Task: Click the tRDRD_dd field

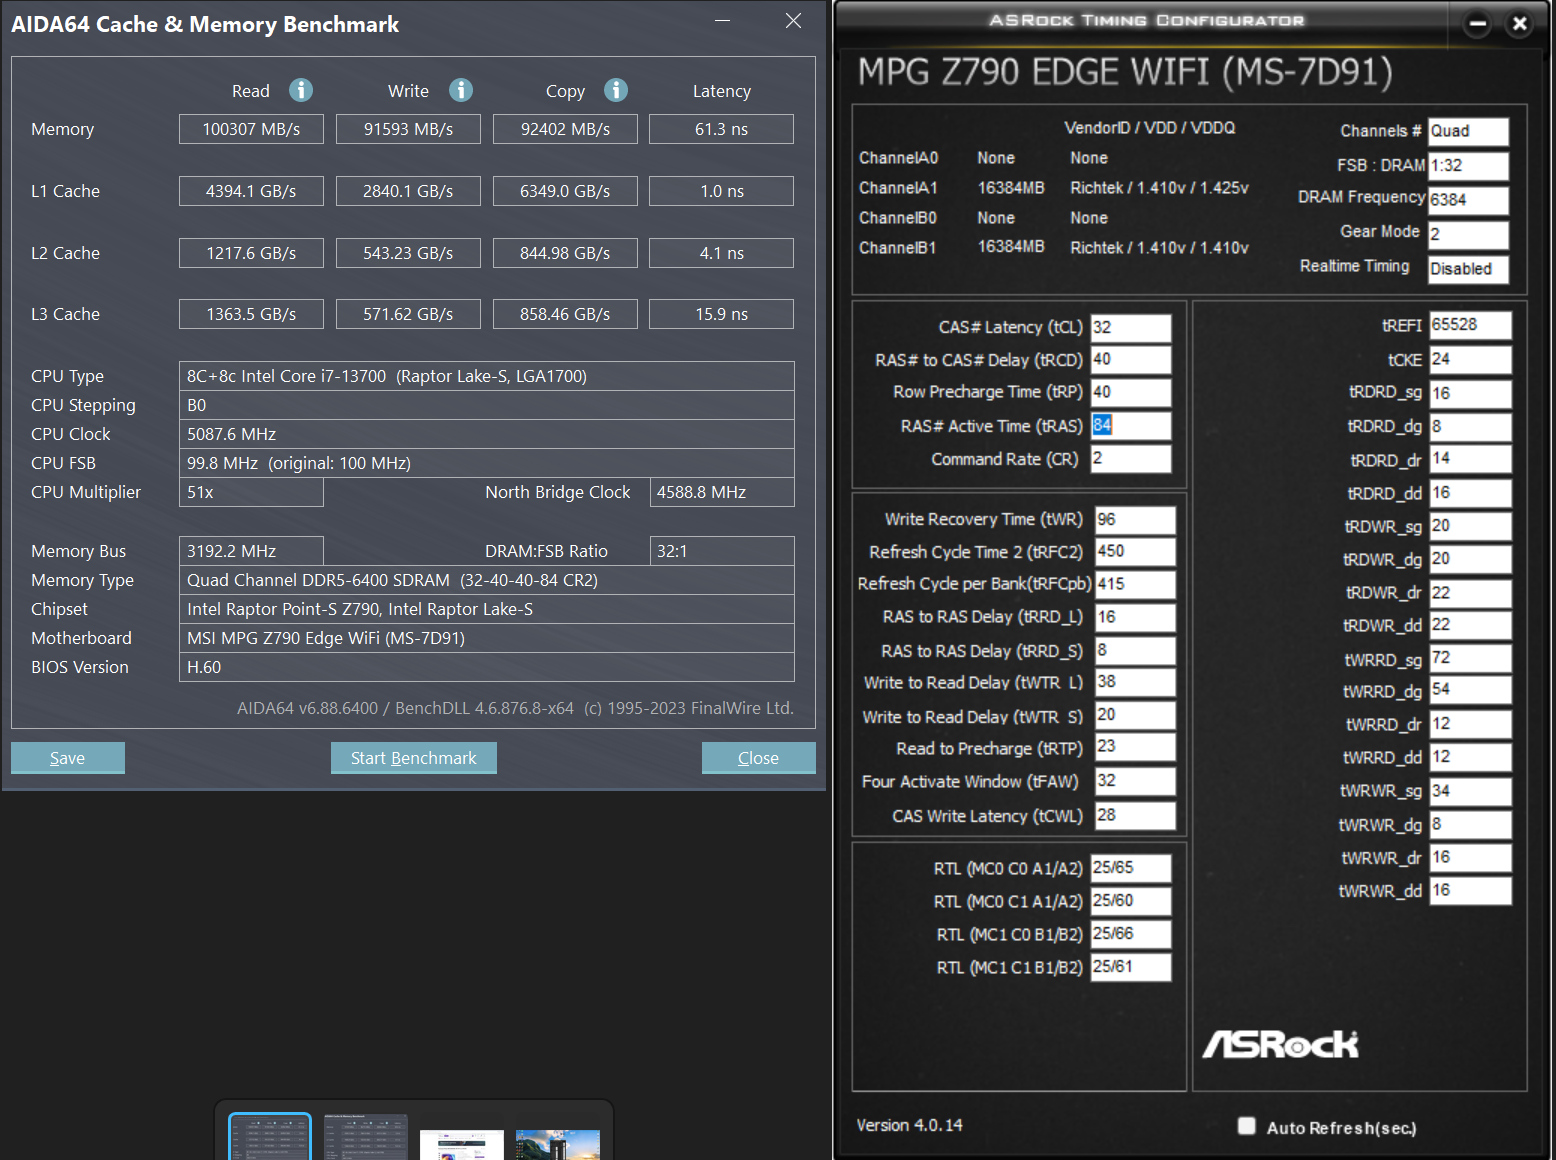Action: coord(1470,493)
